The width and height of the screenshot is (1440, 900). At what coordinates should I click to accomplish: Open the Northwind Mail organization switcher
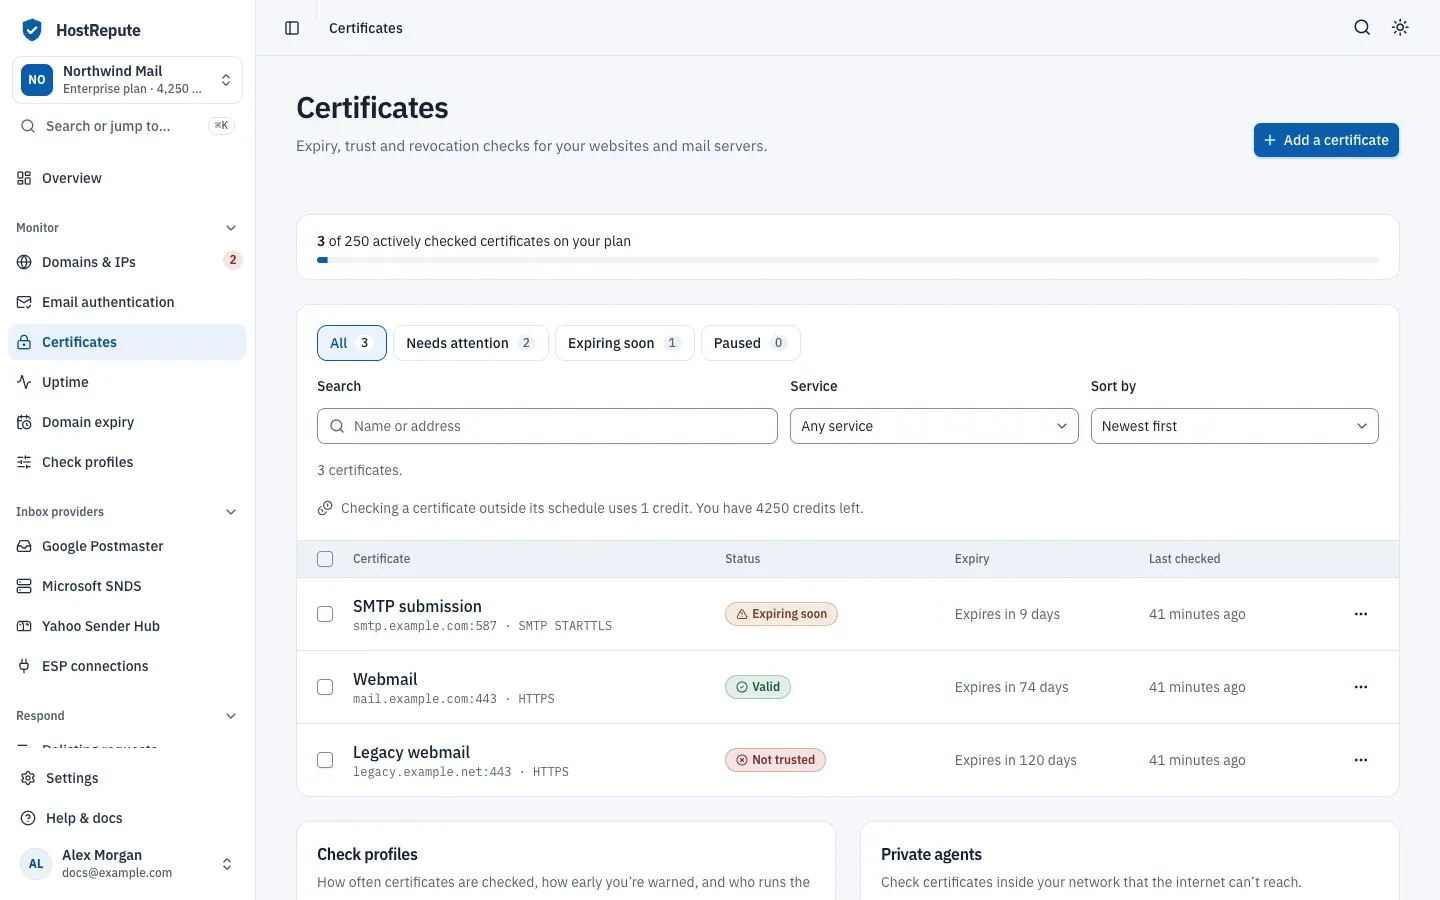(x=127, y=80)
